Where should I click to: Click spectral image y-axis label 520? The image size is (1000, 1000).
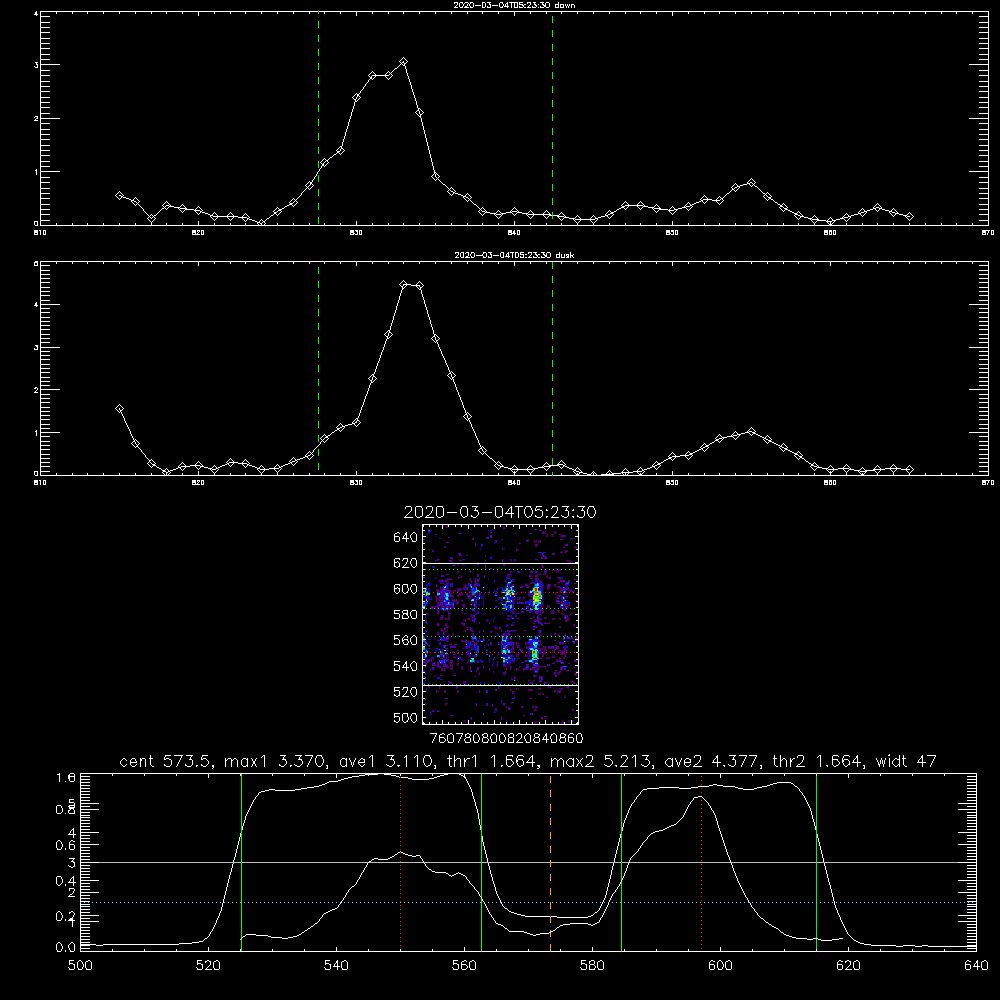[405, 692]
